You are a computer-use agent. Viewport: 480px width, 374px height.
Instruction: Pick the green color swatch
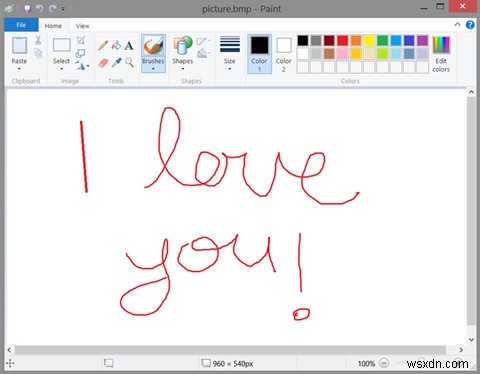pos(383,41)
